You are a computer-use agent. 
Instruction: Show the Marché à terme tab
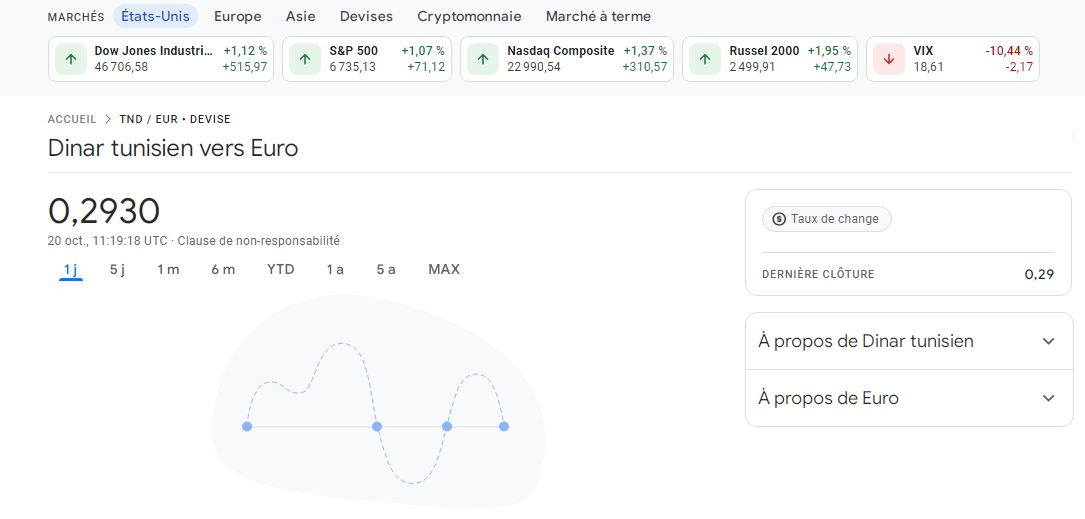pos(598,16)
